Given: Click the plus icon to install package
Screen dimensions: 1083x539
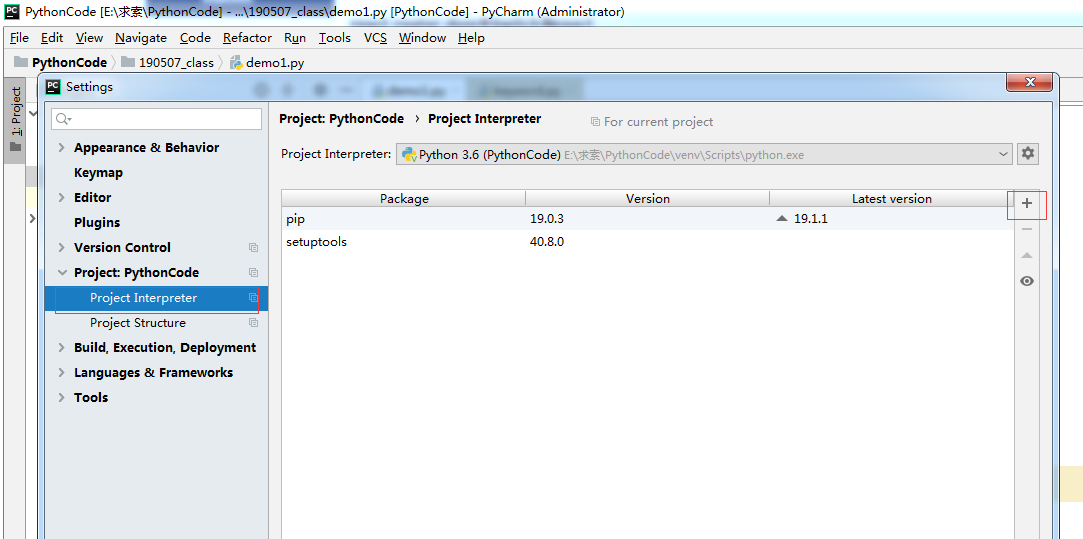Looking at the screenshot, I should (1027, 204).
